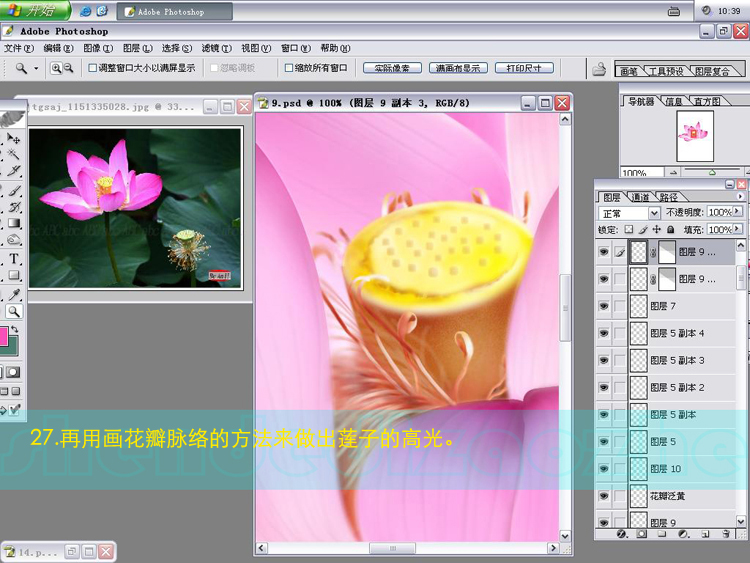Click the Navigator zoom slider
Screen dimensions: 750x563
coord(712,172)
